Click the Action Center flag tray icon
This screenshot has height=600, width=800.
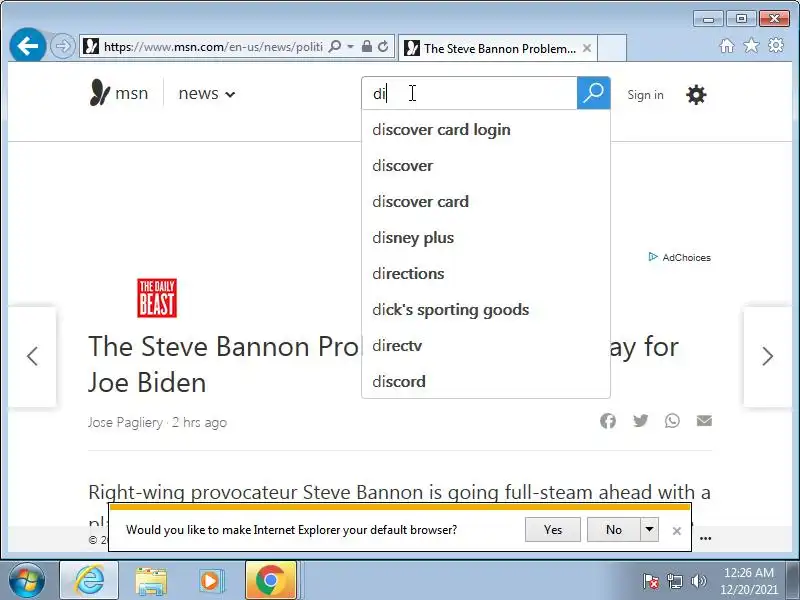click(x=651, y=581)
